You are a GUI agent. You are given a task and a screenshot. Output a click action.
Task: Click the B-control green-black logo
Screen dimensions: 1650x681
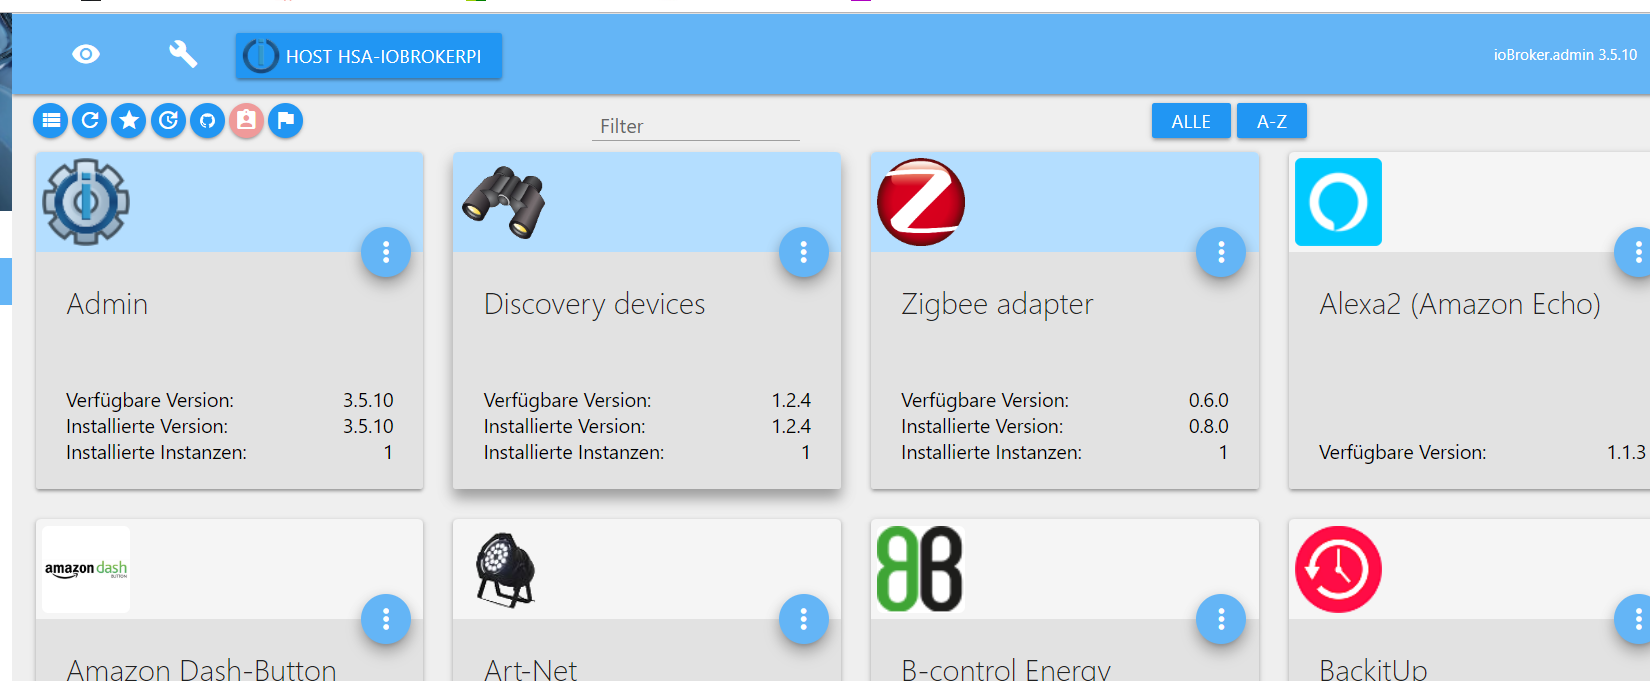(920, 569)
